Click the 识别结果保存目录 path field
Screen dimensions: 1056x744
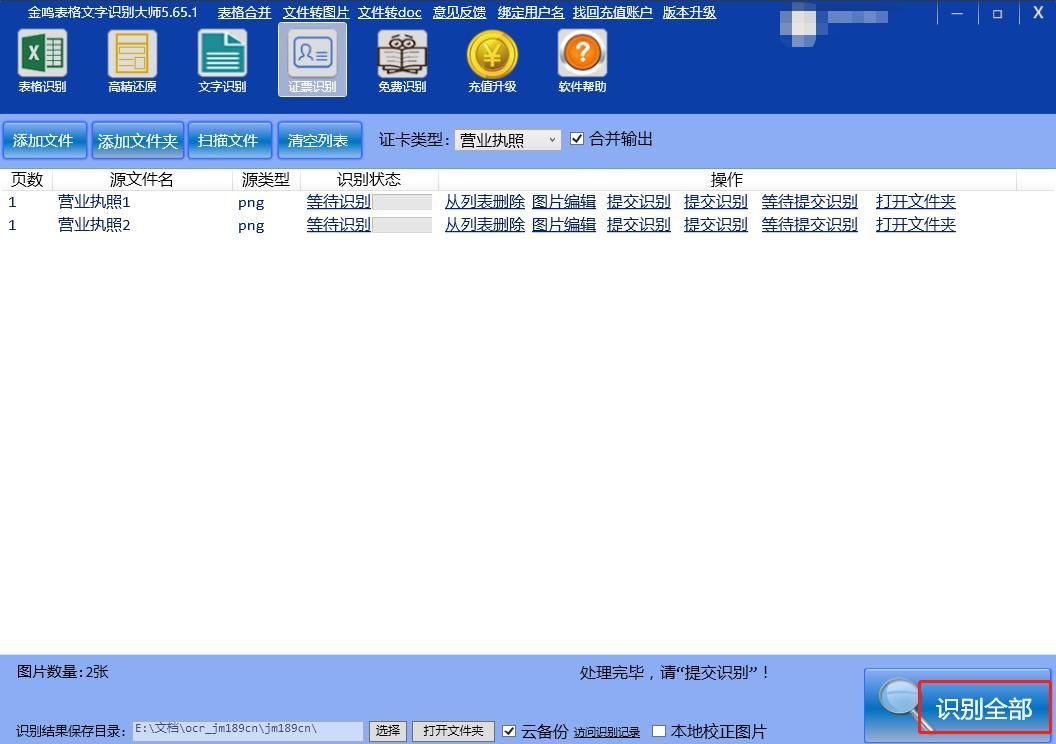248,731
